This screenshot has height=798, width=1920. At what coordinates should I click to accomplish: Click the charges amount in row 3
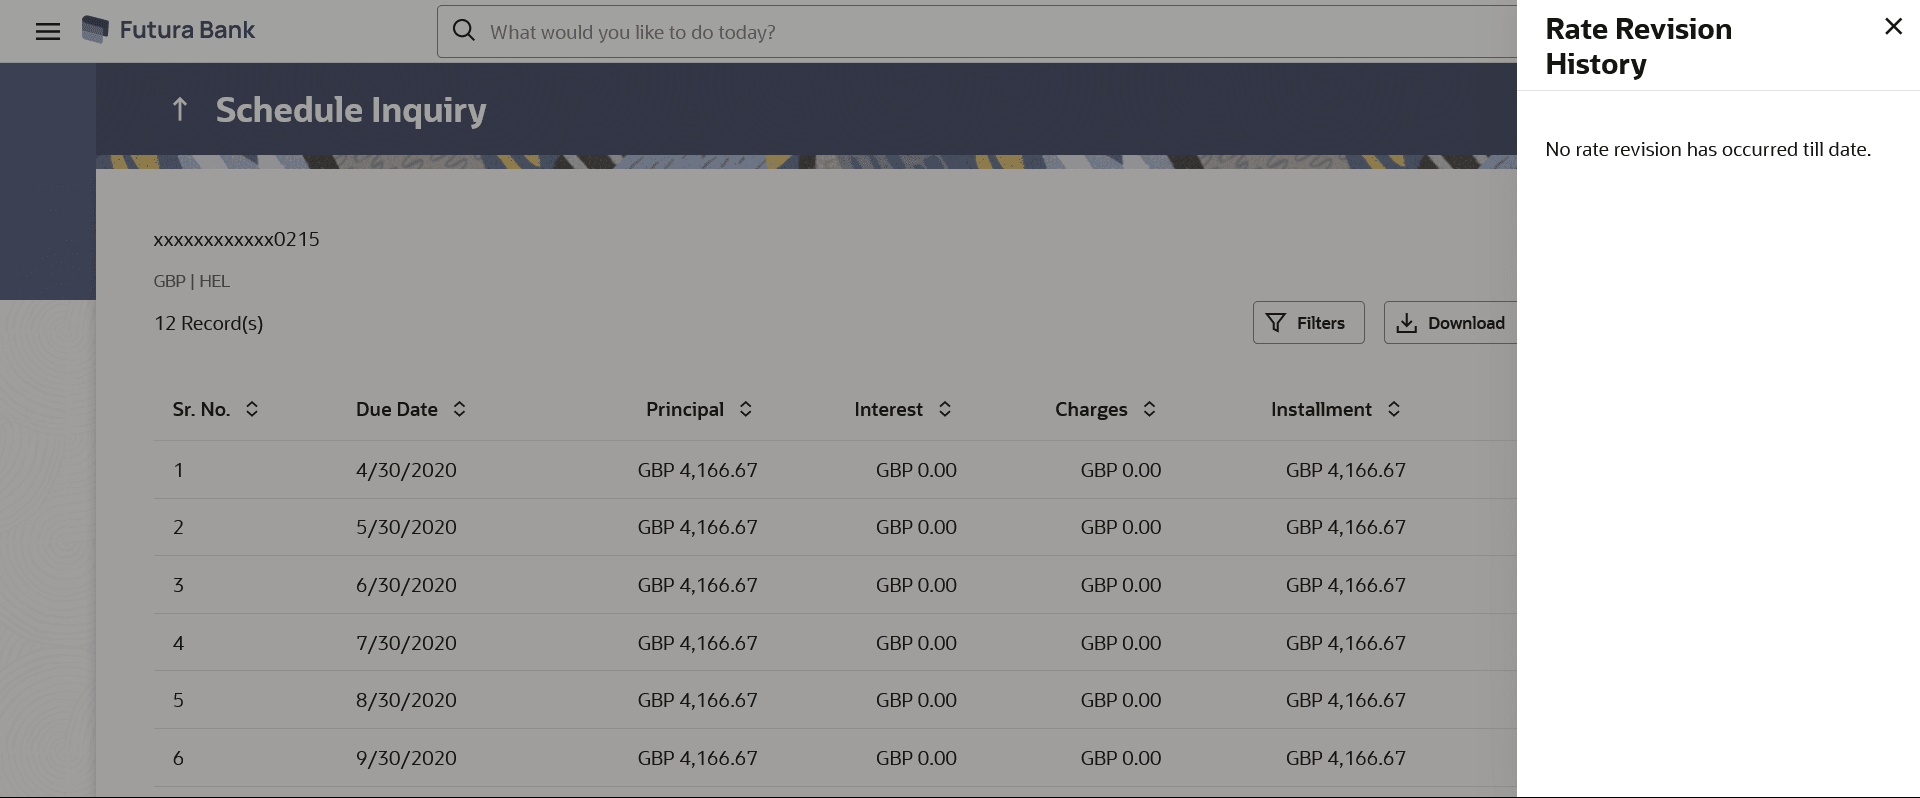click(1121, 585)
